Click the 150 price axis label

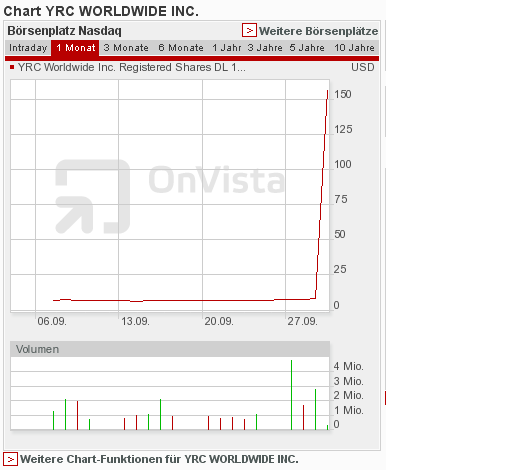click(343, 94)
